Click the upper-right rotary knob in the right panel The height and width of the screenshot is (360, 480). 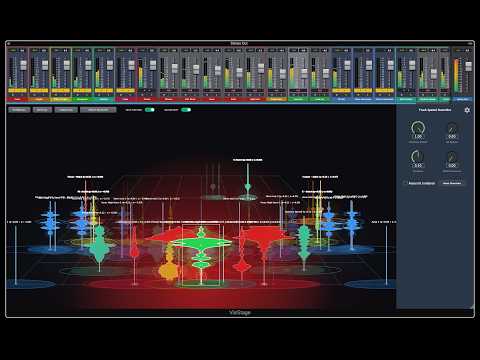[452, 129]
